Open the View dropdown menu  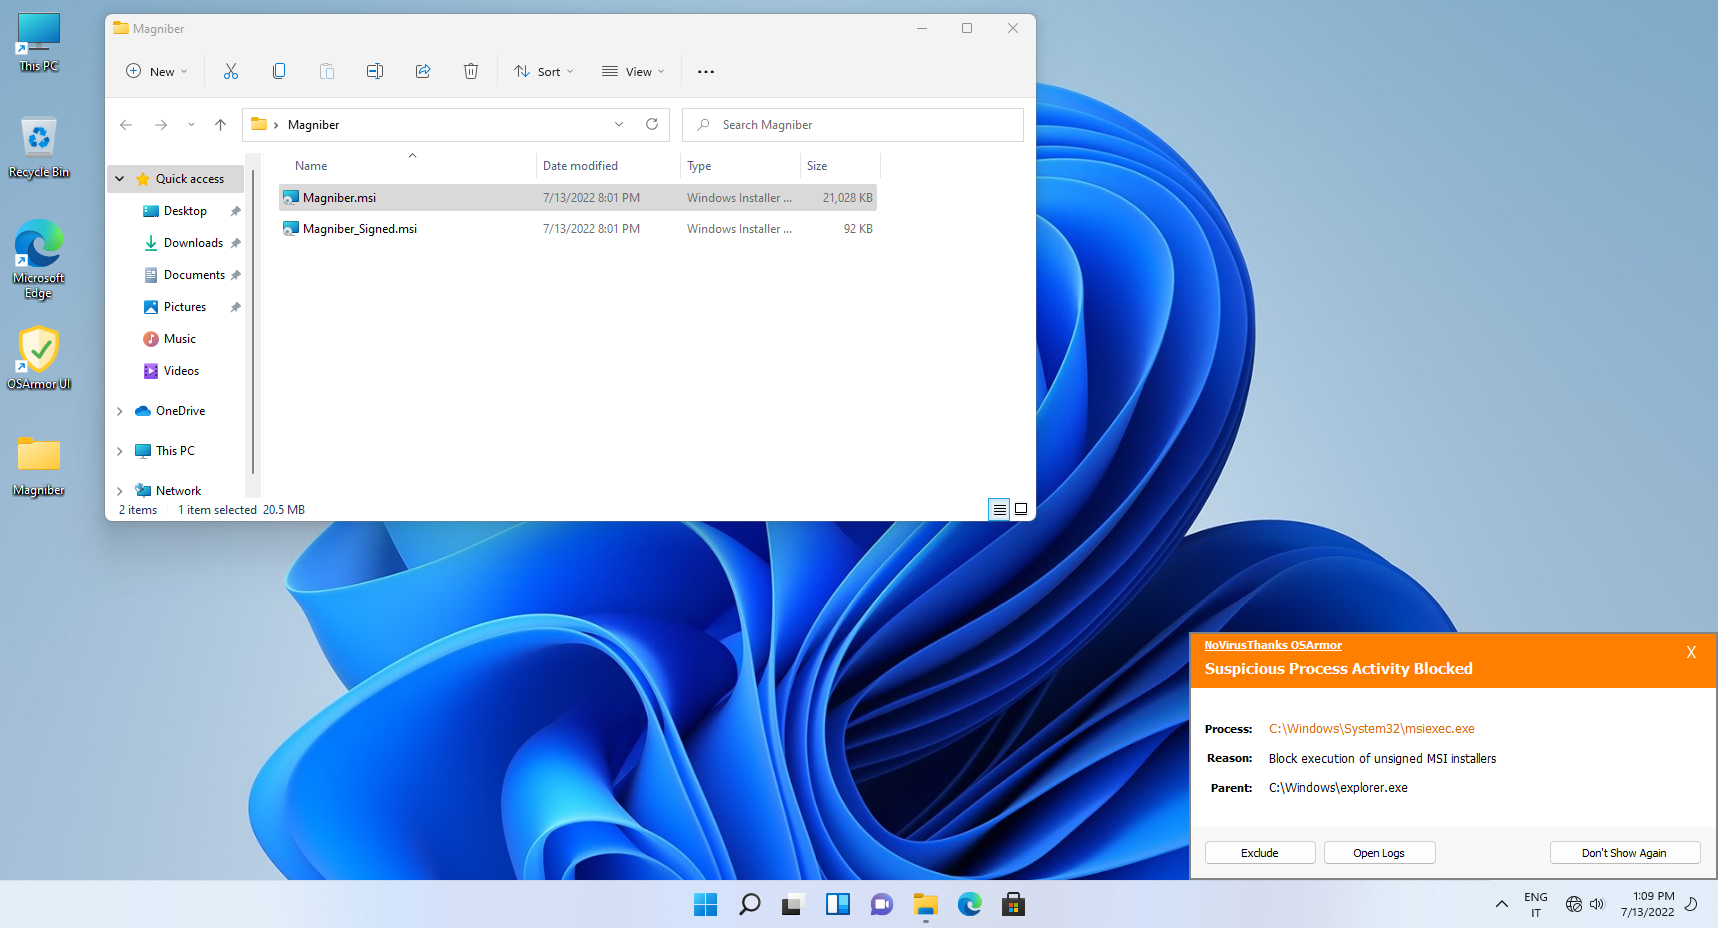point(633,71)
